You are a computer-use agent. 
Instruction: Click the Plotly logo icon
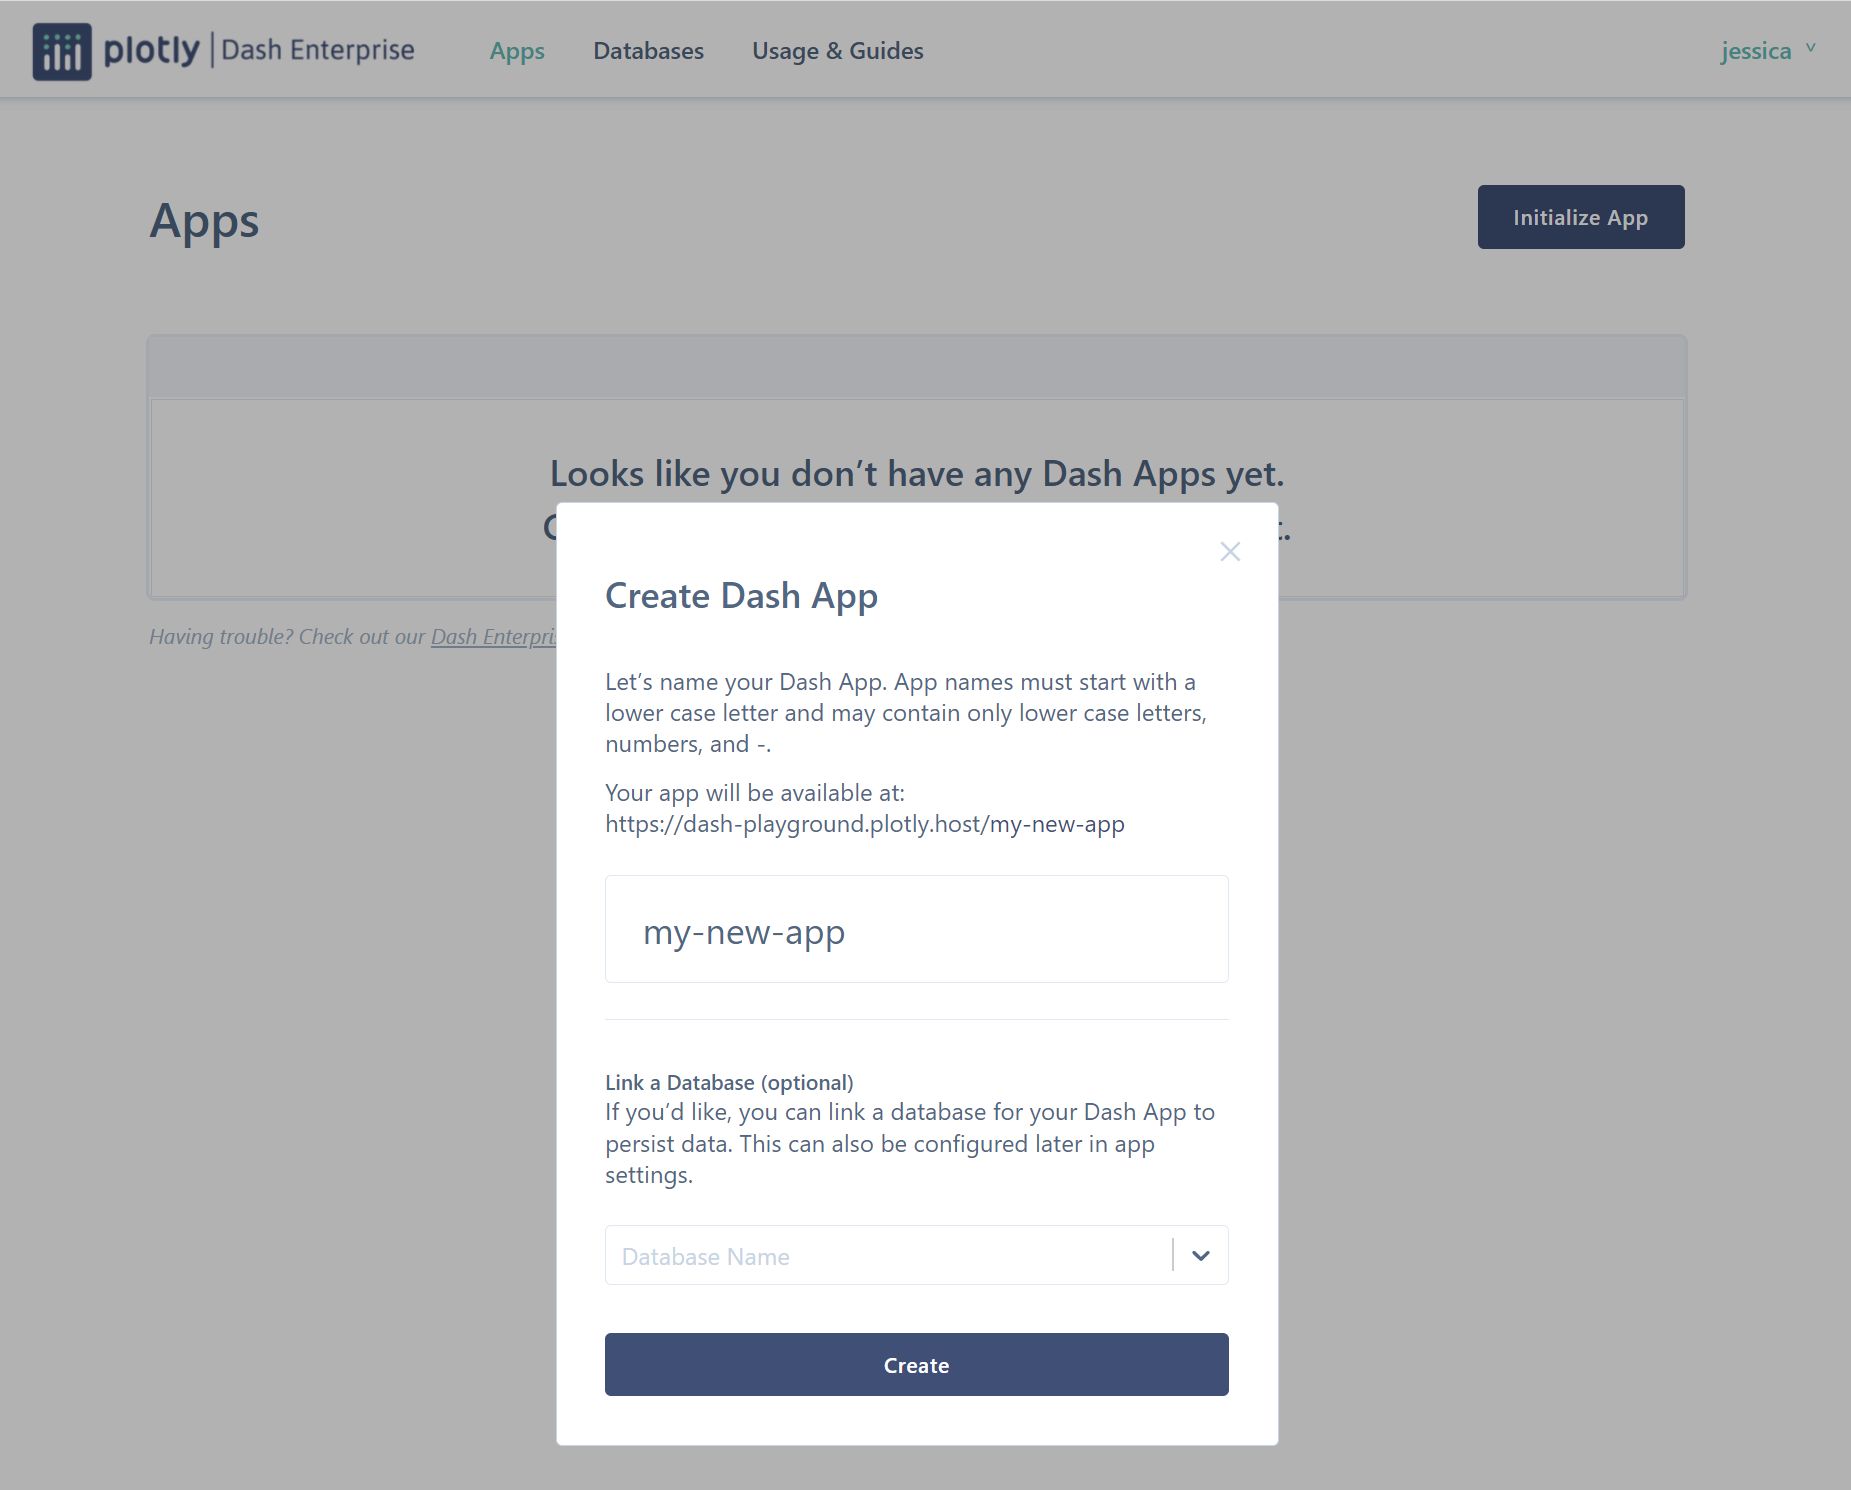[62, 51]
